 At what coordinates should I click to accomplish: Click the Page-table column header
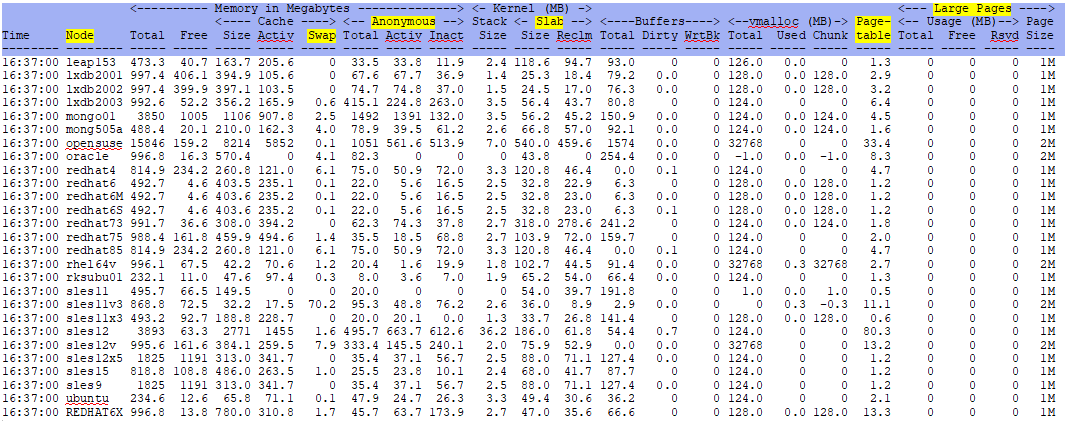point(873,29)
